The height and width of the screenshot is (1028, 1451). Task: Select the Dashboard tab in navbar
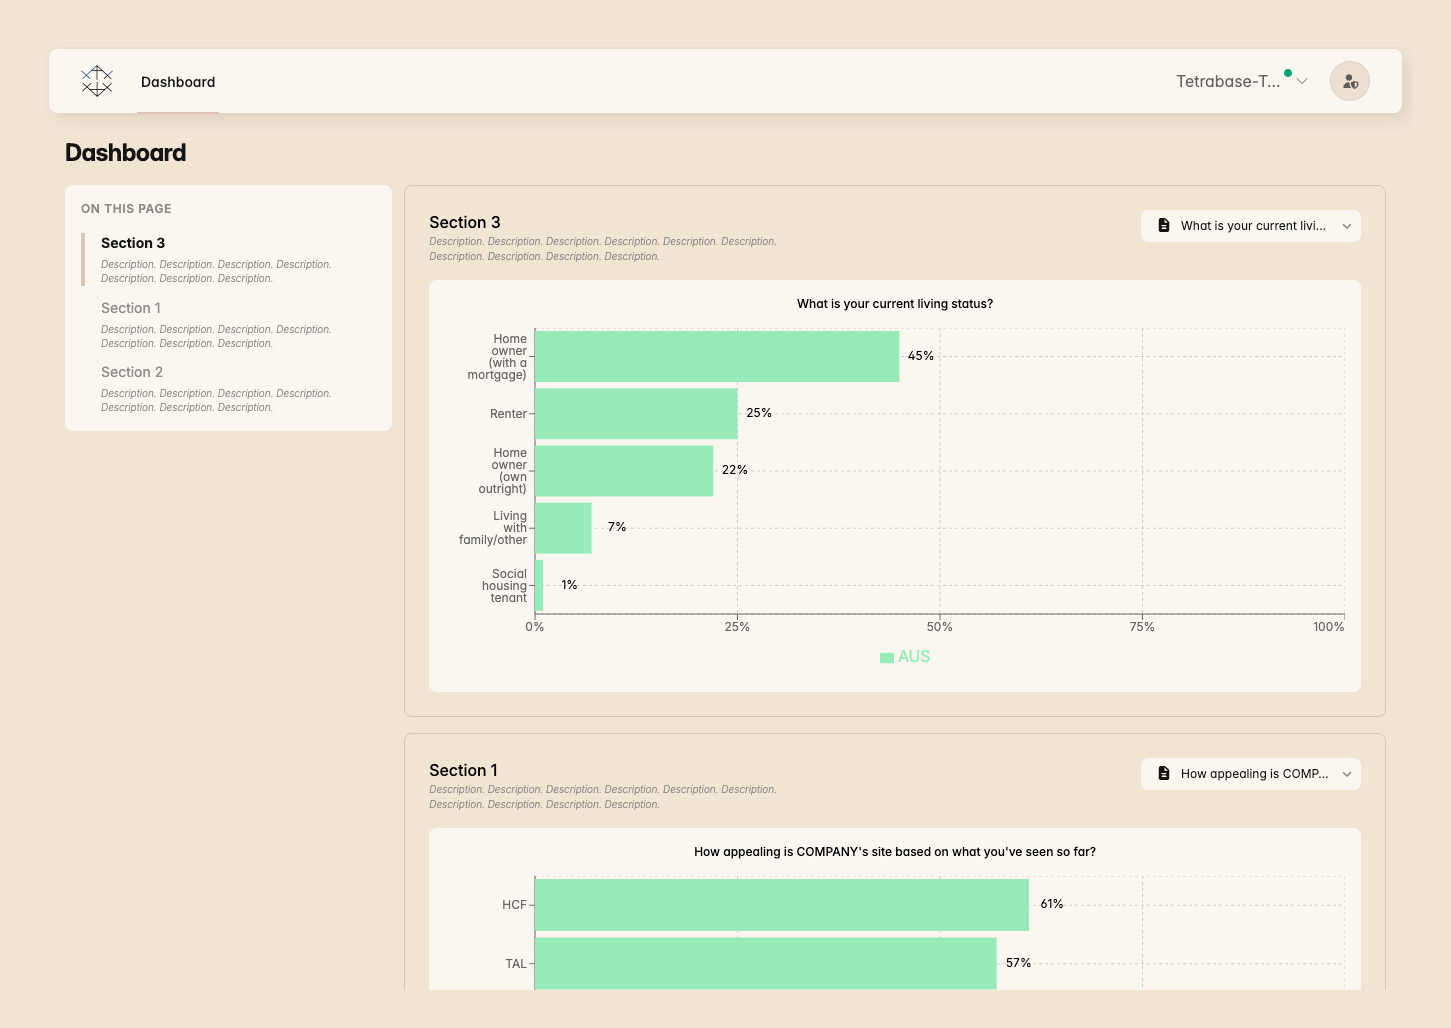coord(178,82)
